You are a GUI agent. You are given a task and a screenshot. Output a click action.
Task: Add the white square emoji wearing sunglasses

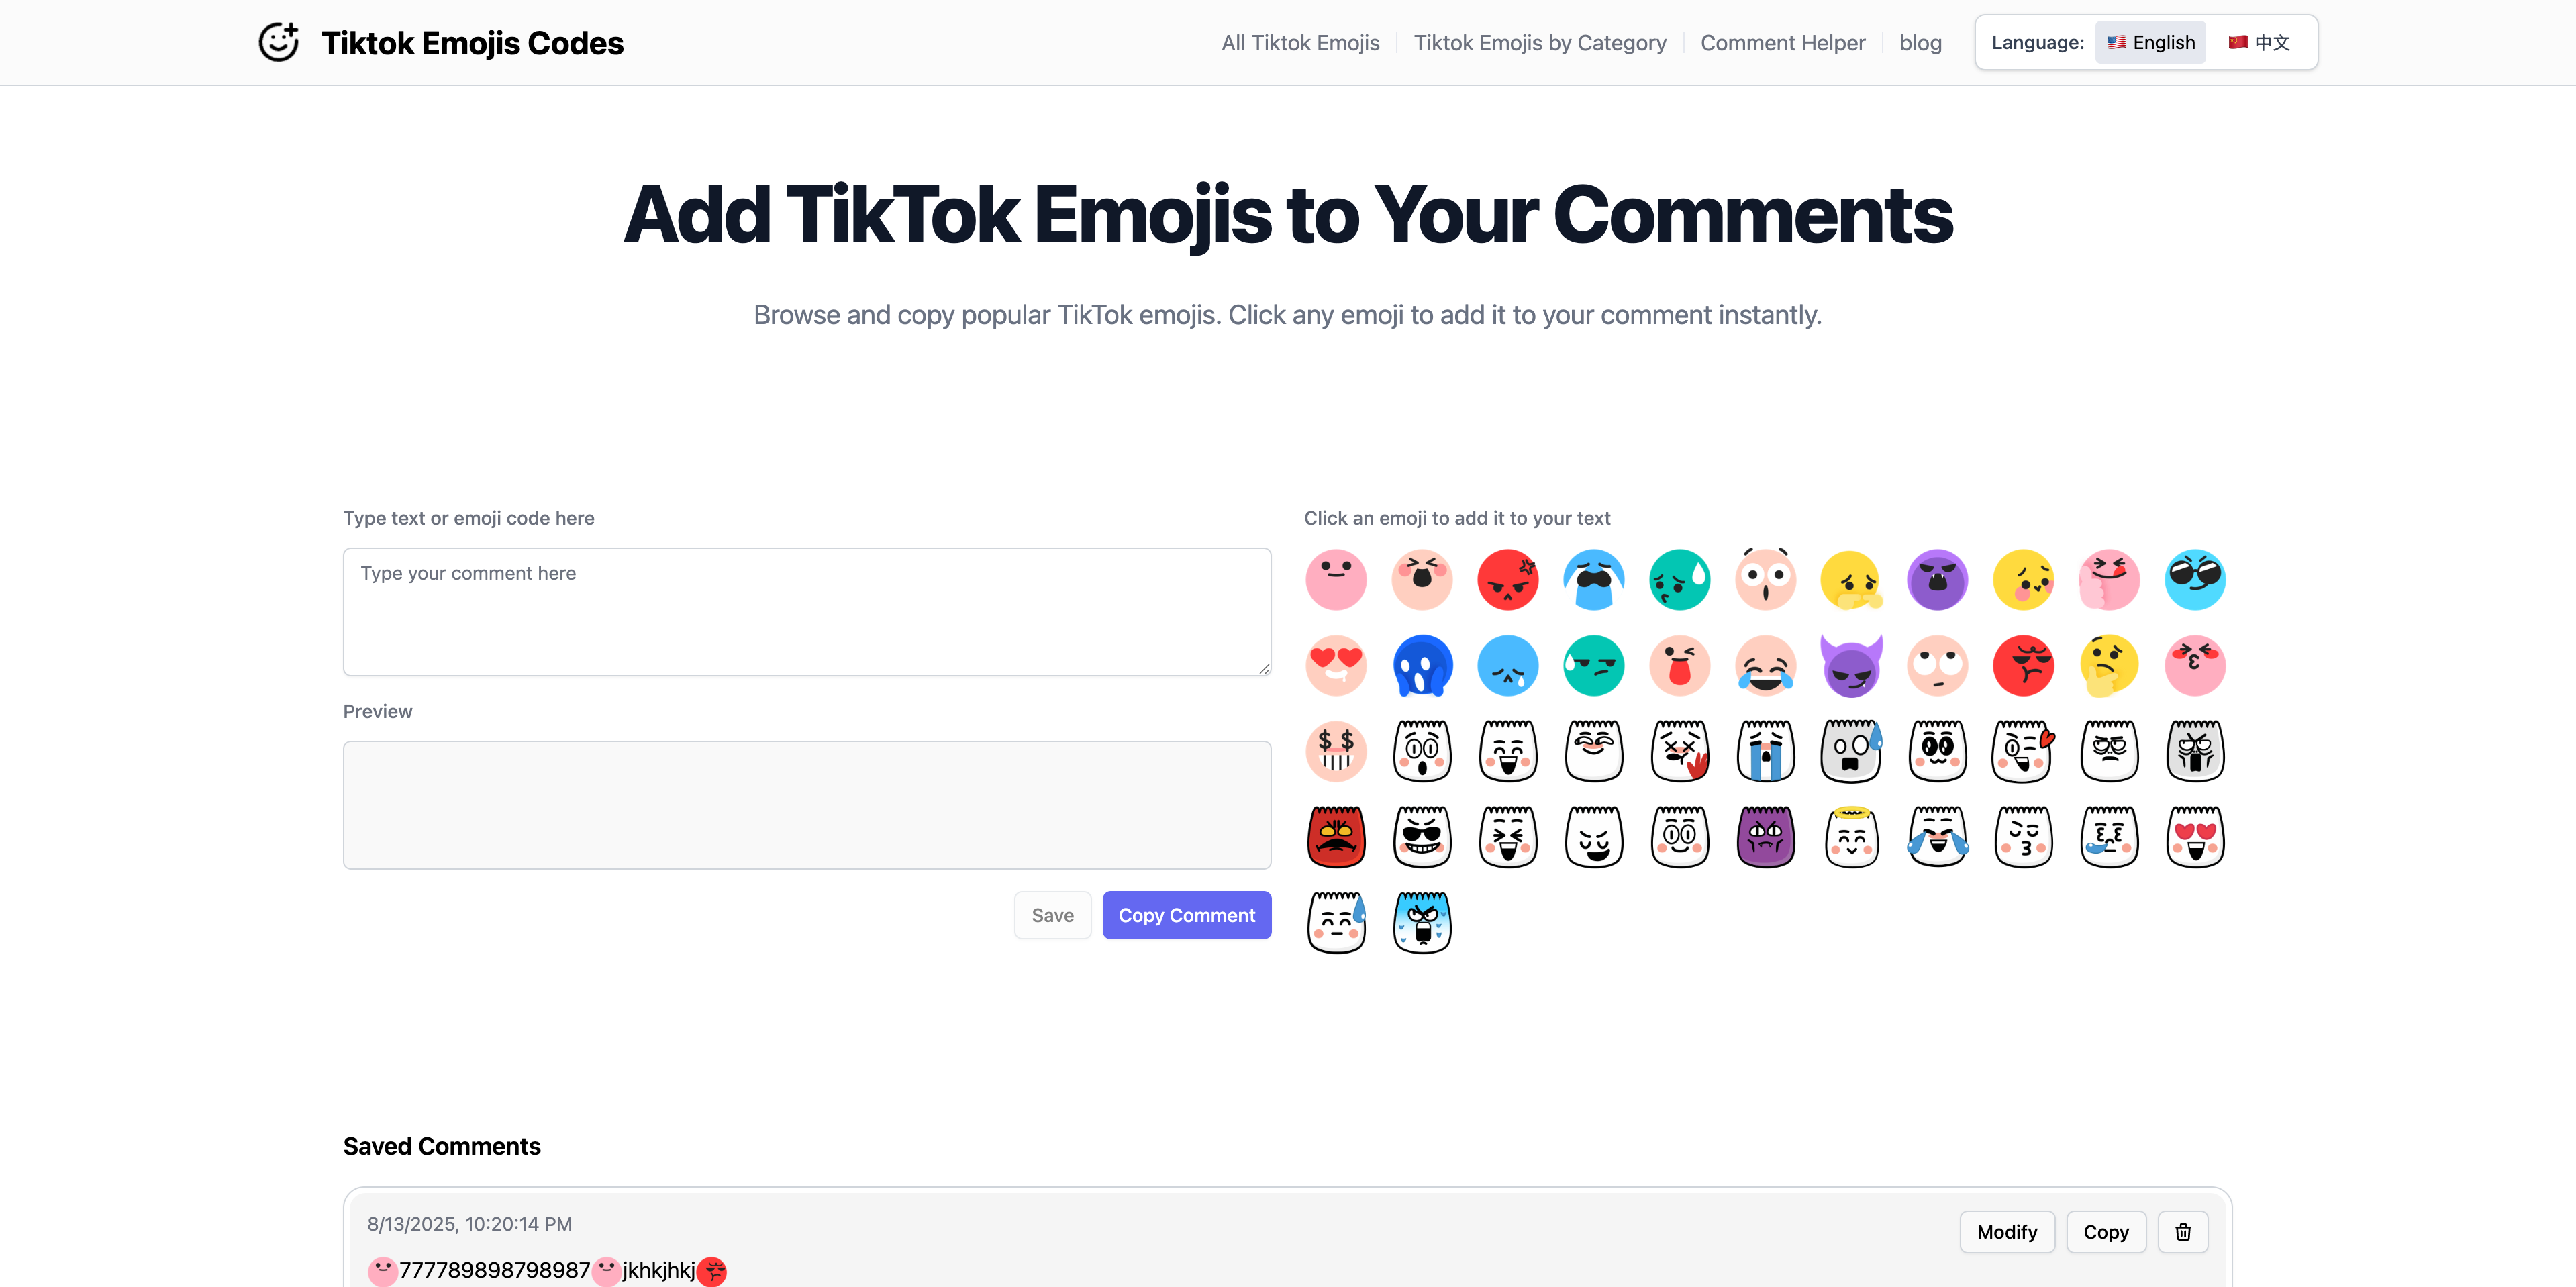(1422, 837)
